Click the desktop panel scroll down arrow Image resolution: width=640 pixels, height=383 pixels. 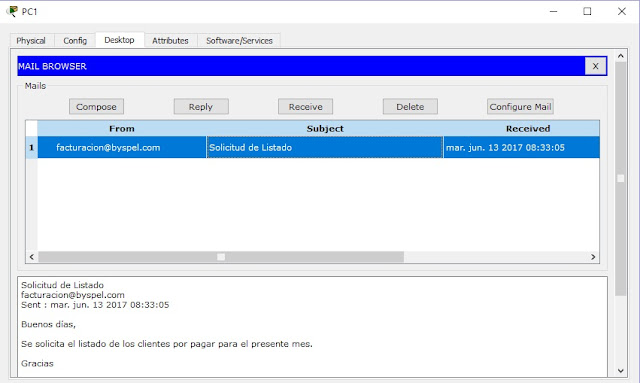pos(621,371)
